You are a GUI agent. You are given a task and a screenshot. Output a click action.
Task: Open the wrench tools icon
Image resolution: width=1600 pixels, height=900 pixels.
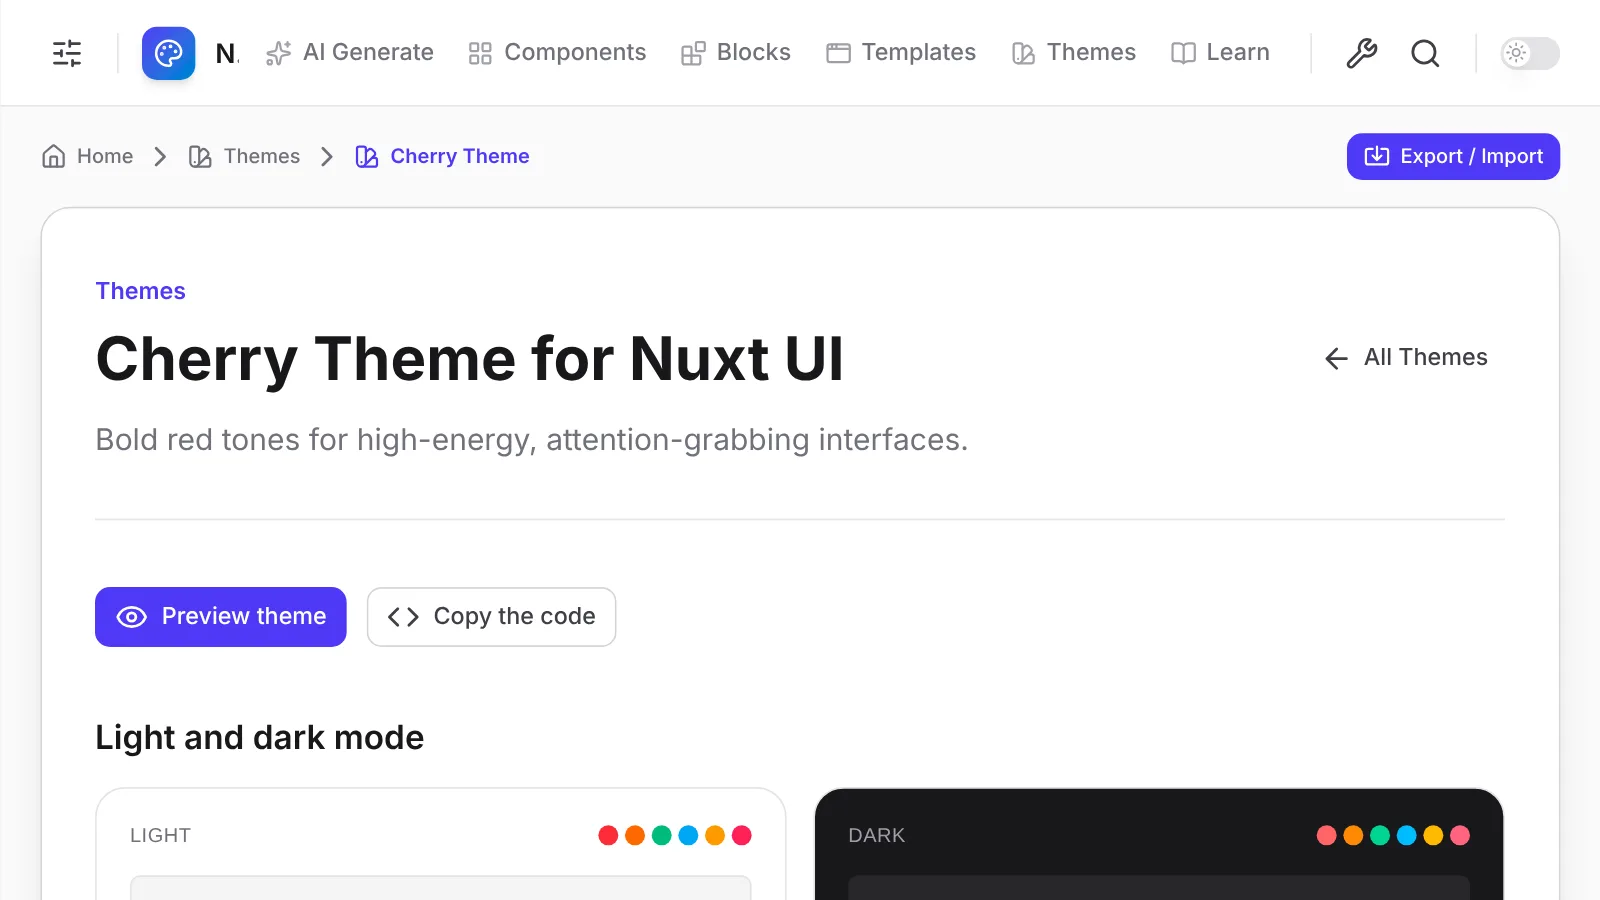coord(1361,53)
